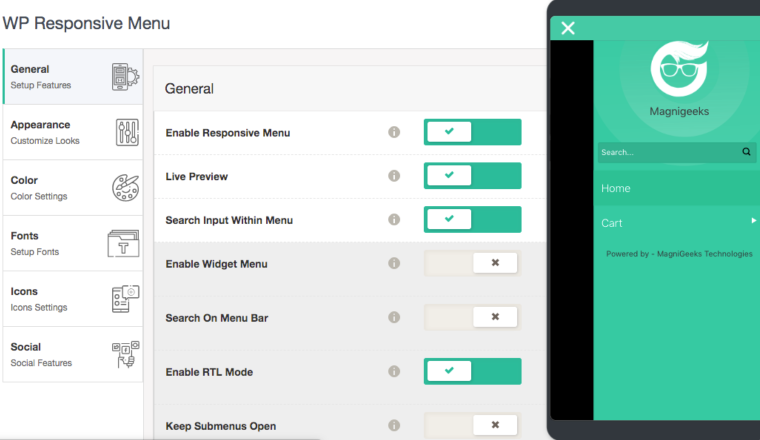
Task: Toggle off Enable RTL Mode
Action: [473, 371]
